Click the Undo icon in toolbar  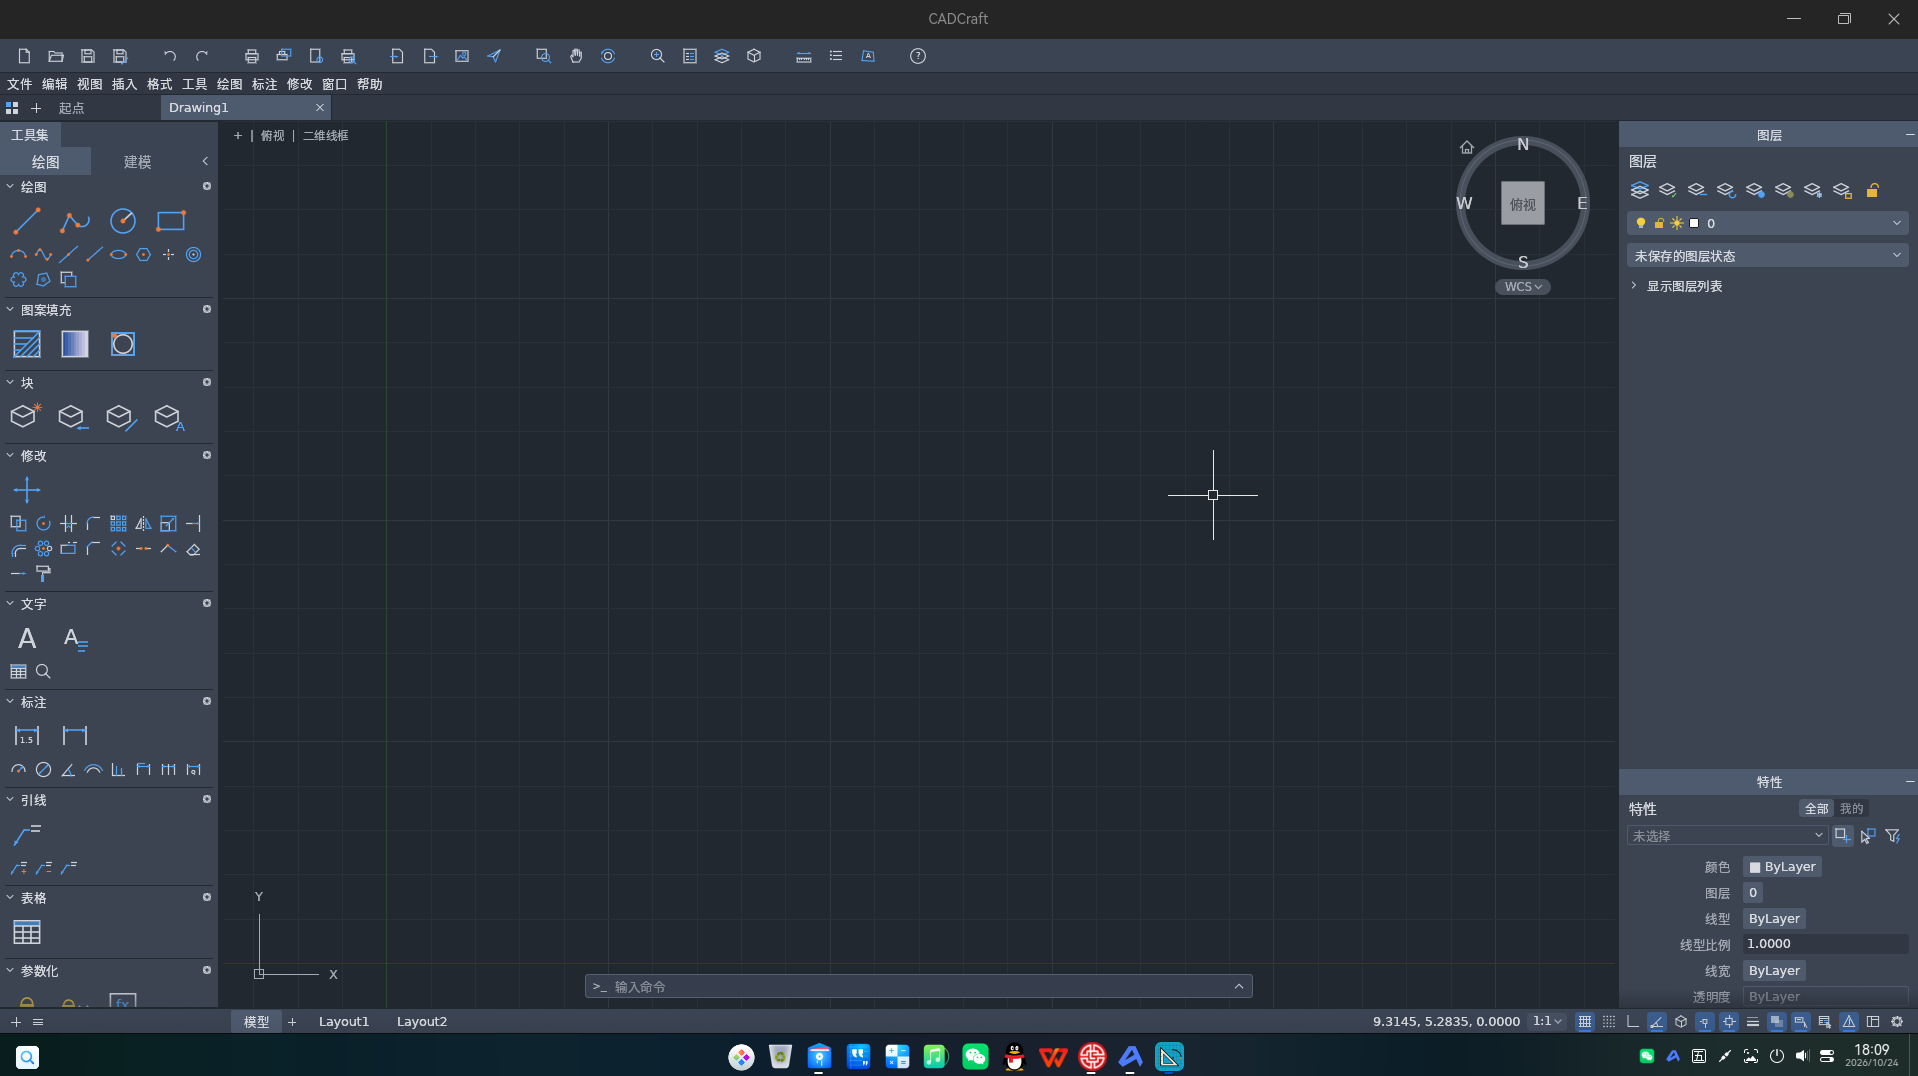(x=169, y=56)
